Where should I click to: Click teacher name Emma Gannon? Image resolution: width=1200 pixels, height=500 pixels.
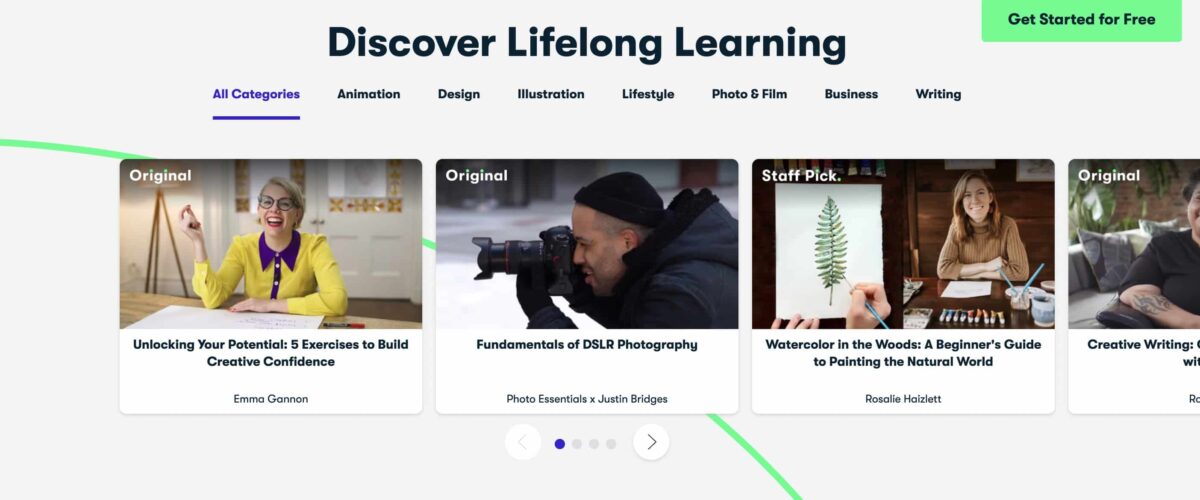(271, 399)
